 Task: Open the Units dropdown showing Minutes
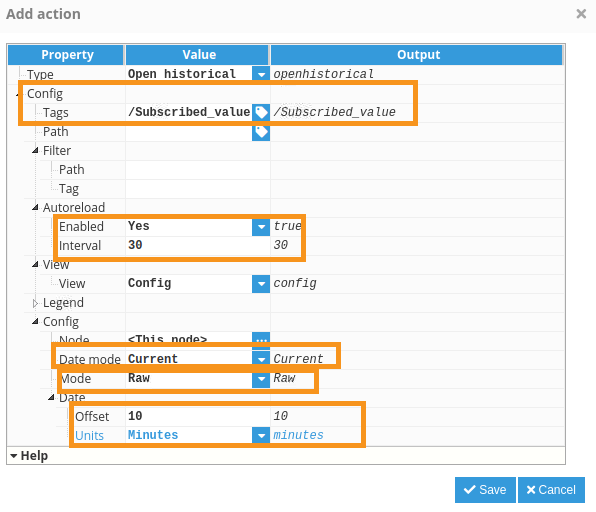(261, 435)
